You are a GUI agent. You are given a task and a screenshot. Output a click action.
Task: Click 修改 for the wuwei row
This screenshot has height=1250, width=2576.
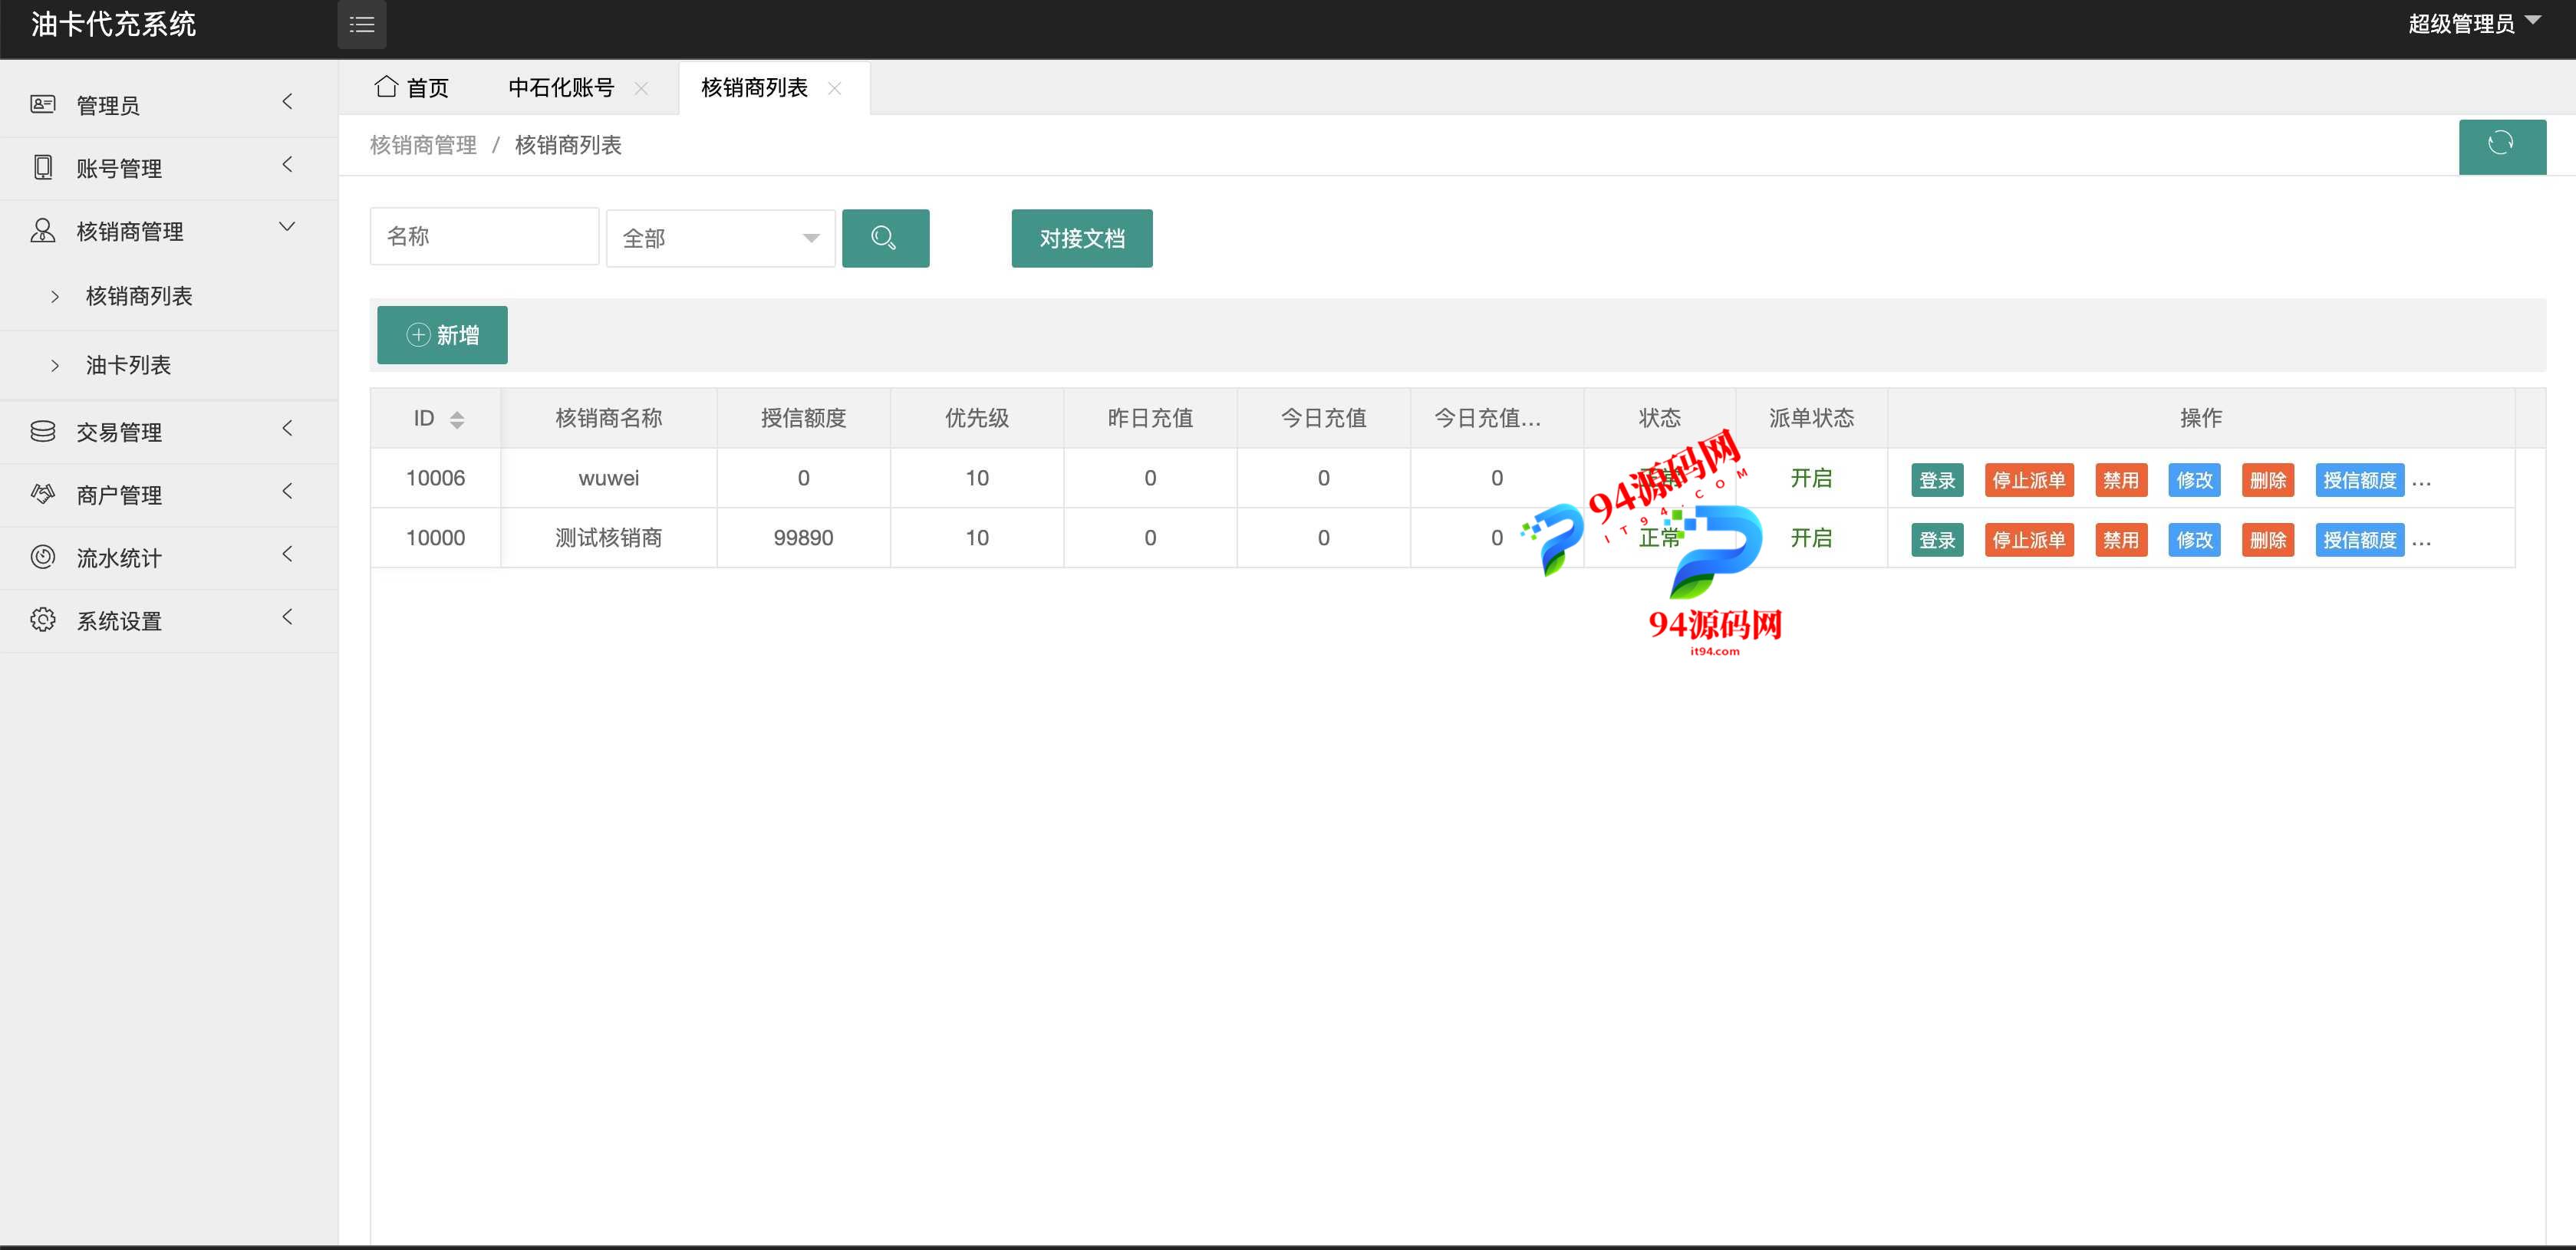tap(2194, 480)
